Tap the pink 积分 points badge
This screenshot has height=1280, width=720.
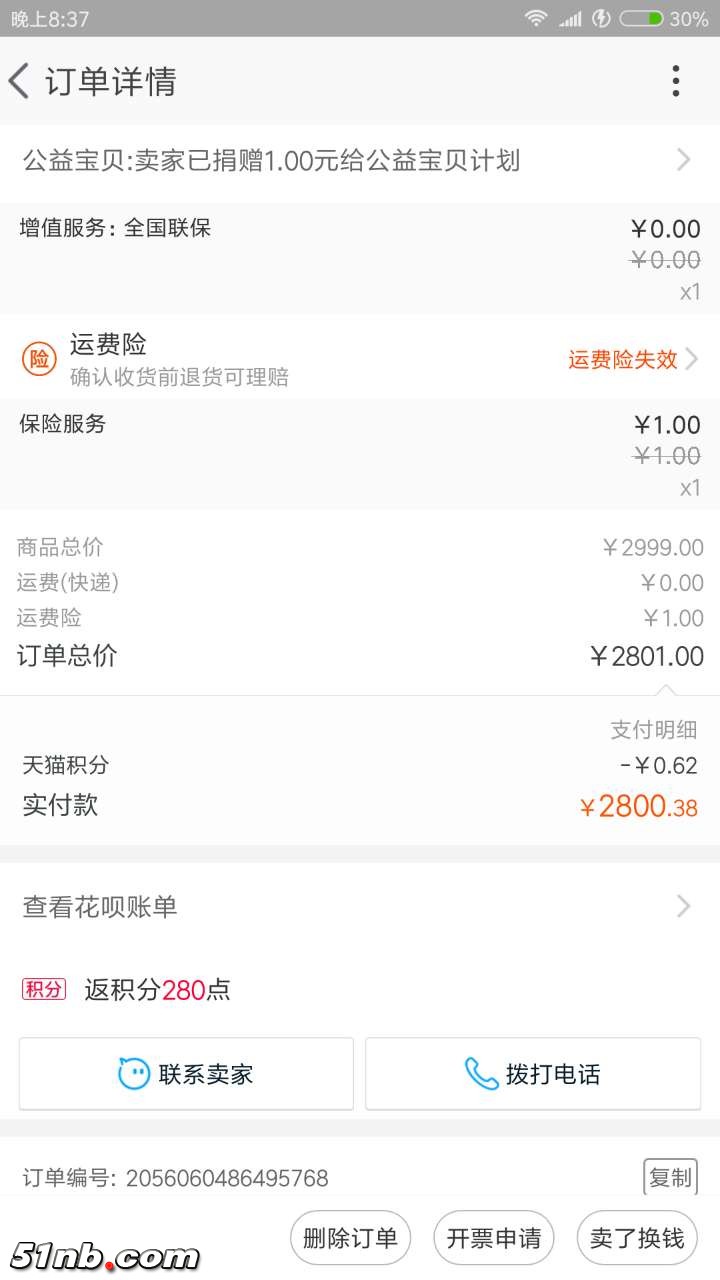tap(44, 990)
